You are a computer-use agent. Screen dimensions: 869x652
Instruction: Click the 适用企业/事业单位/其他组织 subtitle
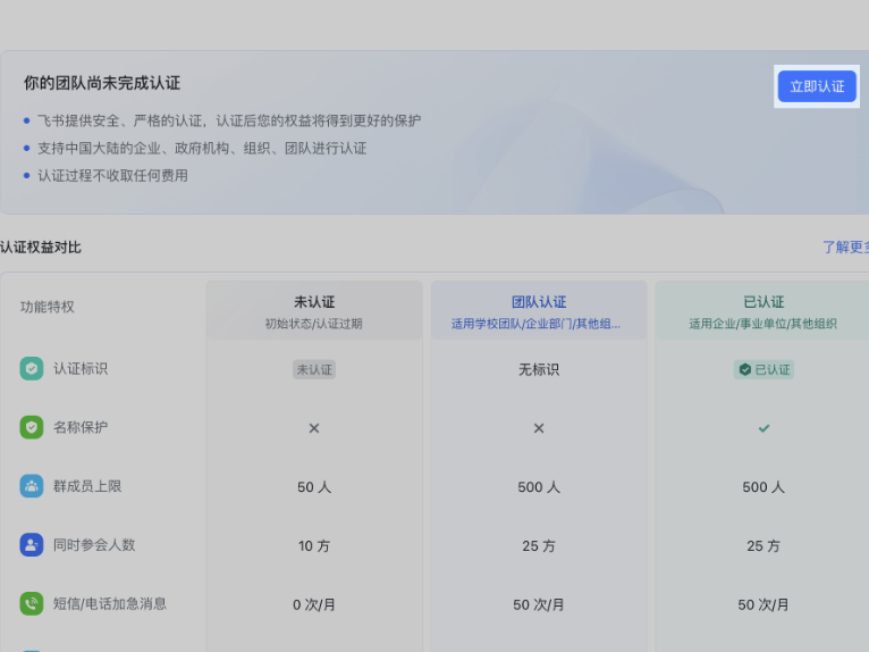(x=763, y=324)
